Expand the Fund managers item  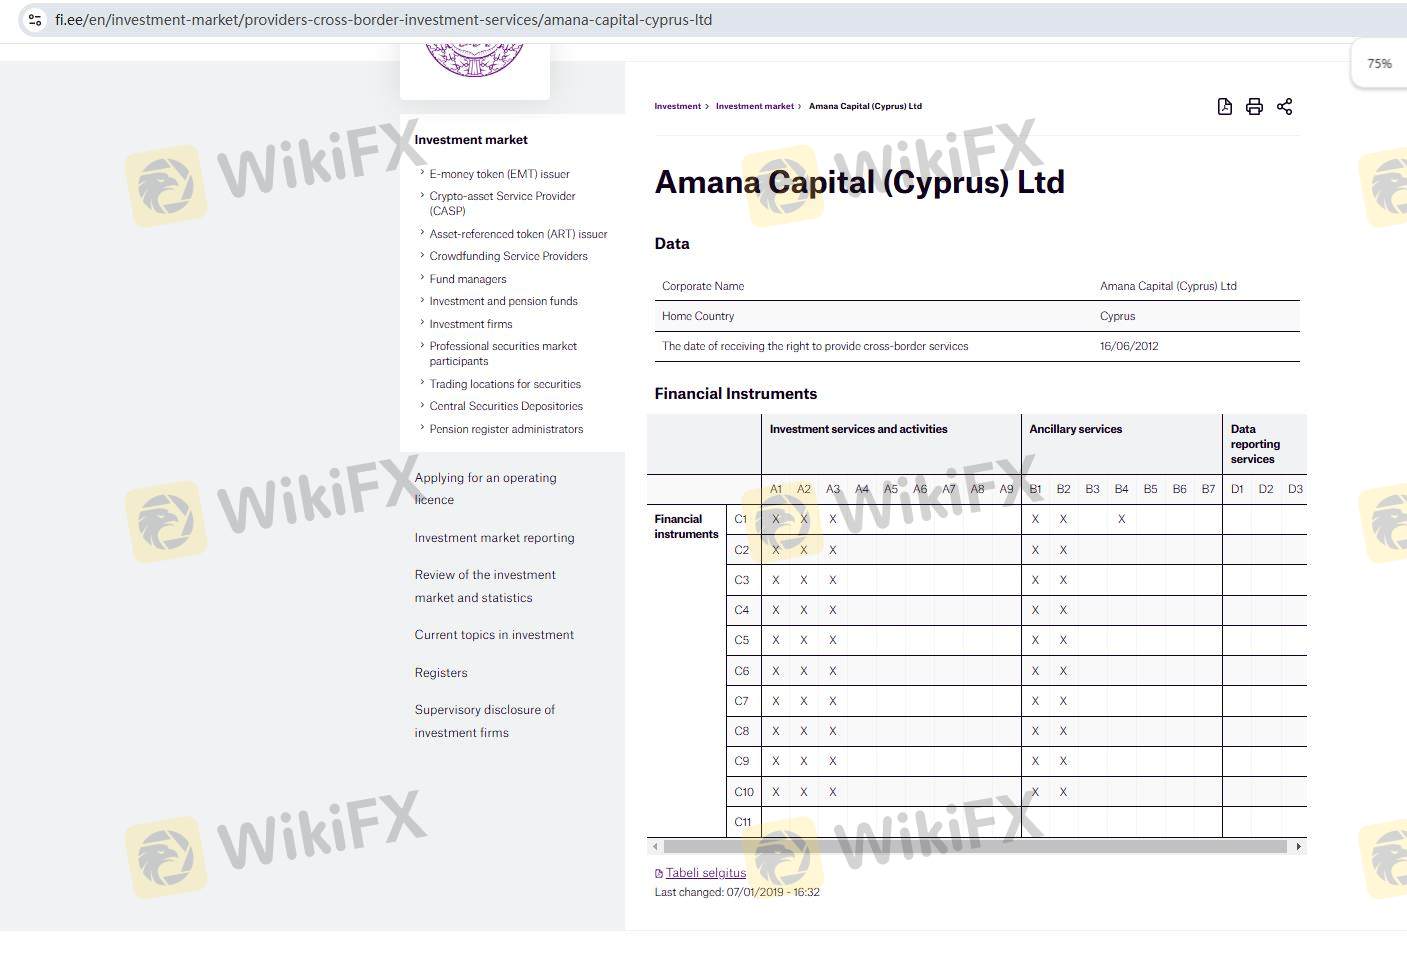(x=468, y=279)
